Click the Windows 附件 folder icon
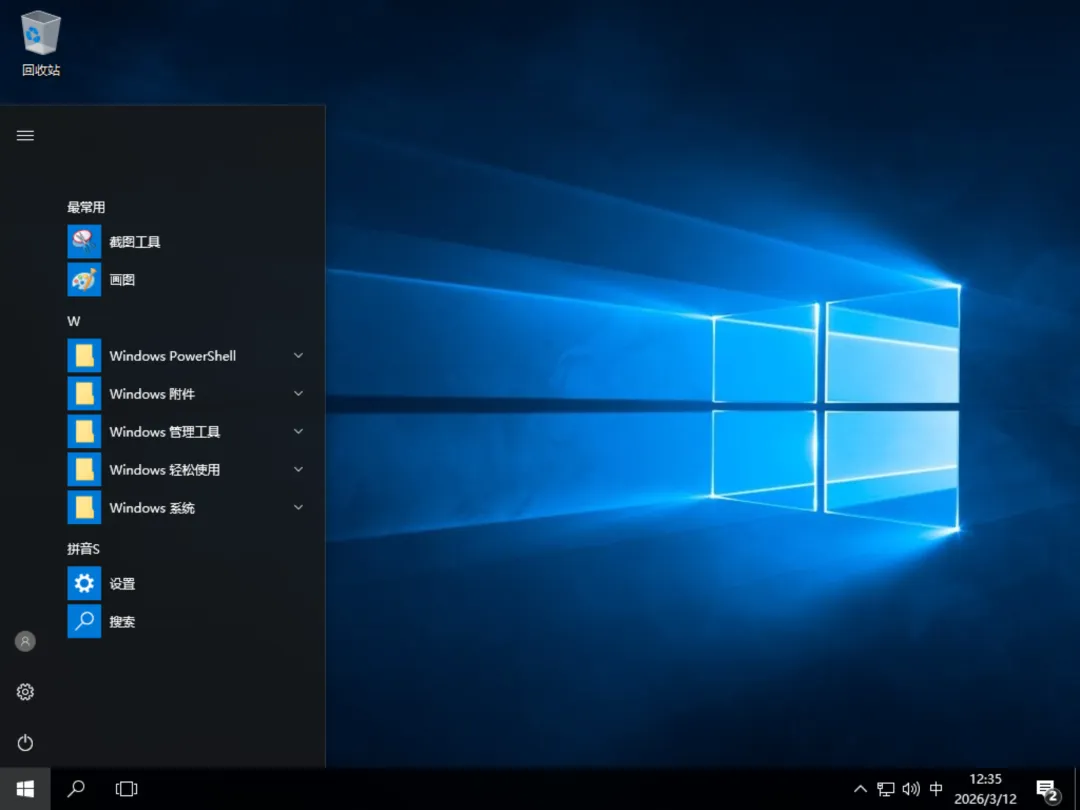The width and height of the screenshot is (1080, 810). pyautogui.click(x=84, y=393)
